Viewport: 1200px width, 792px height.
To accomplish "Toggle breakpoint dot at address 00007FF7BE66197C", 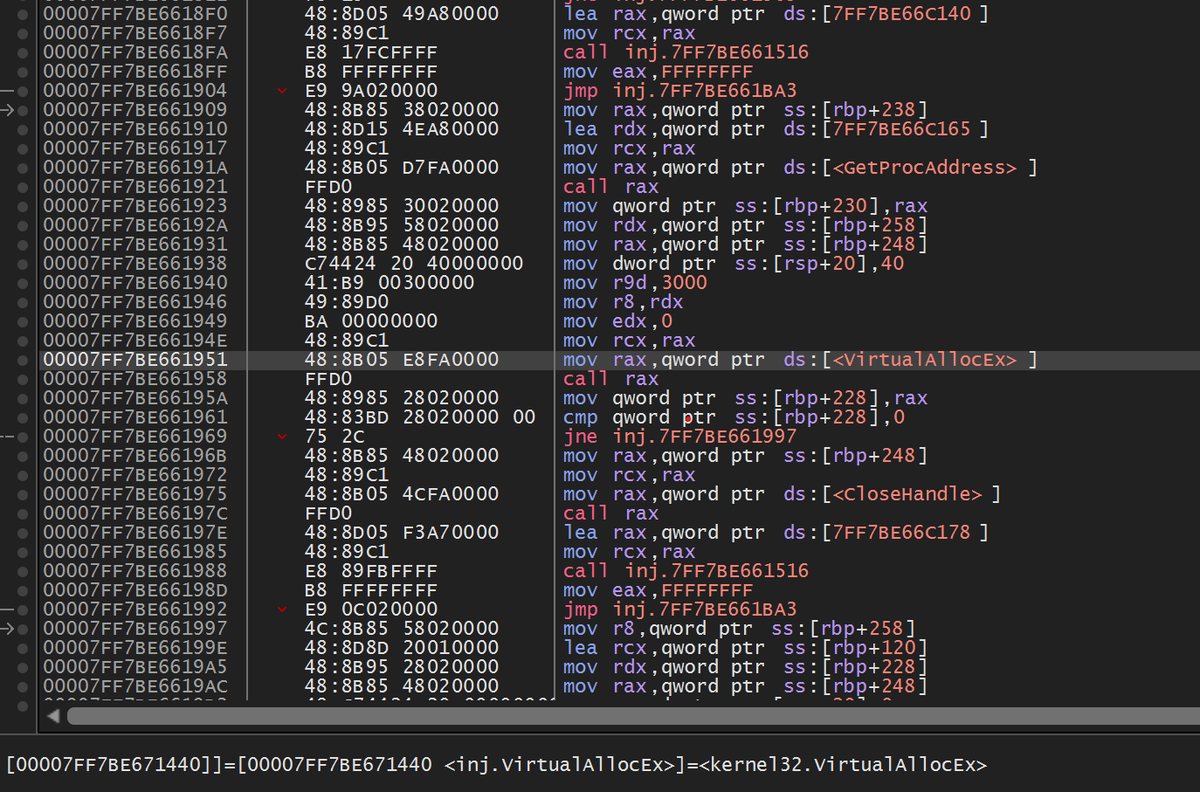I will [24, 514].
